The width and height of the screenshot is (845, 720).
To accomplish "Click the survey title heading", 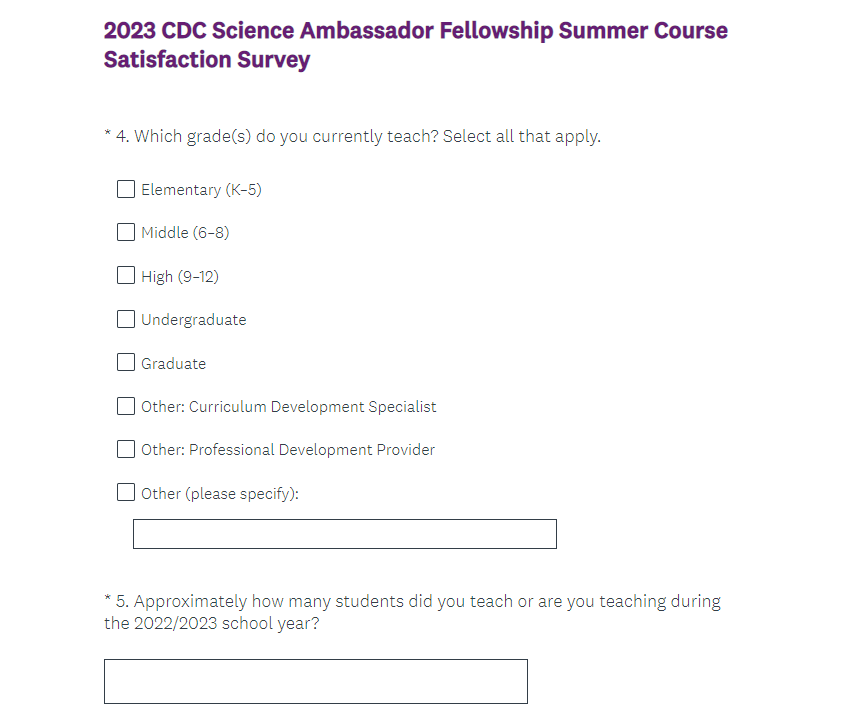I will pyautogui.click(x=415, y=45).
